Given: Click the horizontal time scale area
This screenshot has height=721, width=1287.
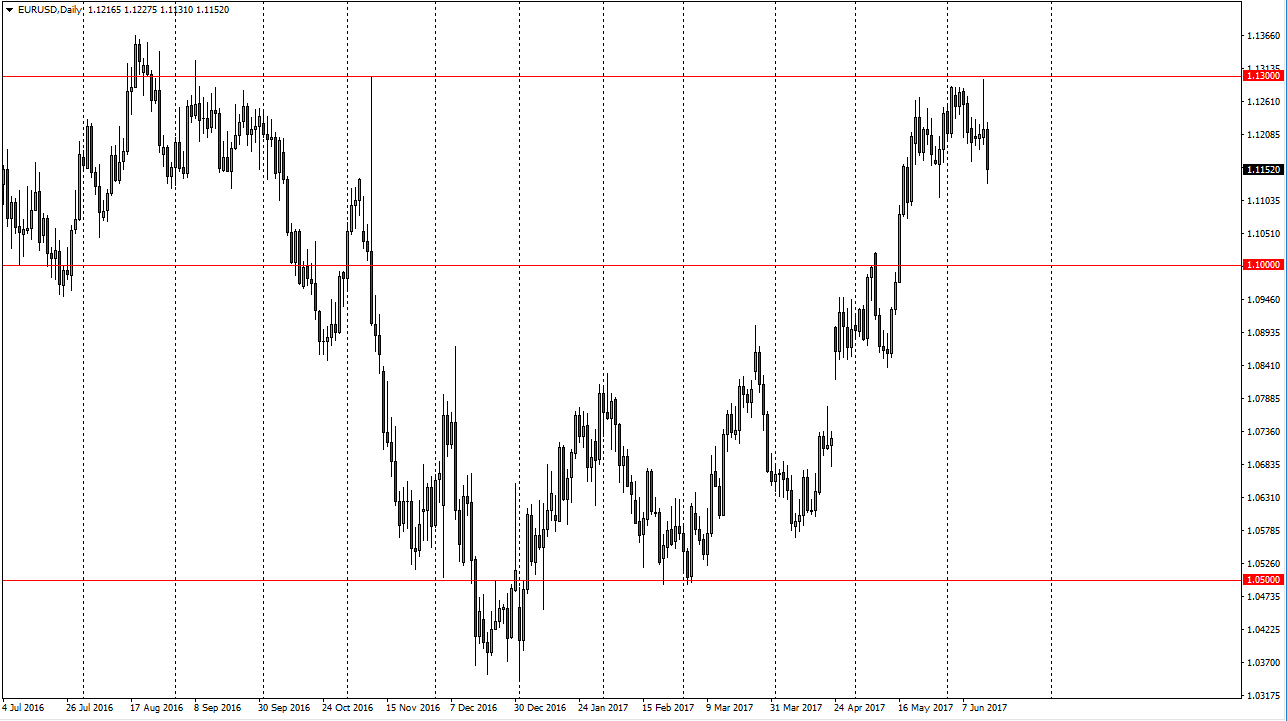Looking at the screenshot, I should tap(600, 707).
